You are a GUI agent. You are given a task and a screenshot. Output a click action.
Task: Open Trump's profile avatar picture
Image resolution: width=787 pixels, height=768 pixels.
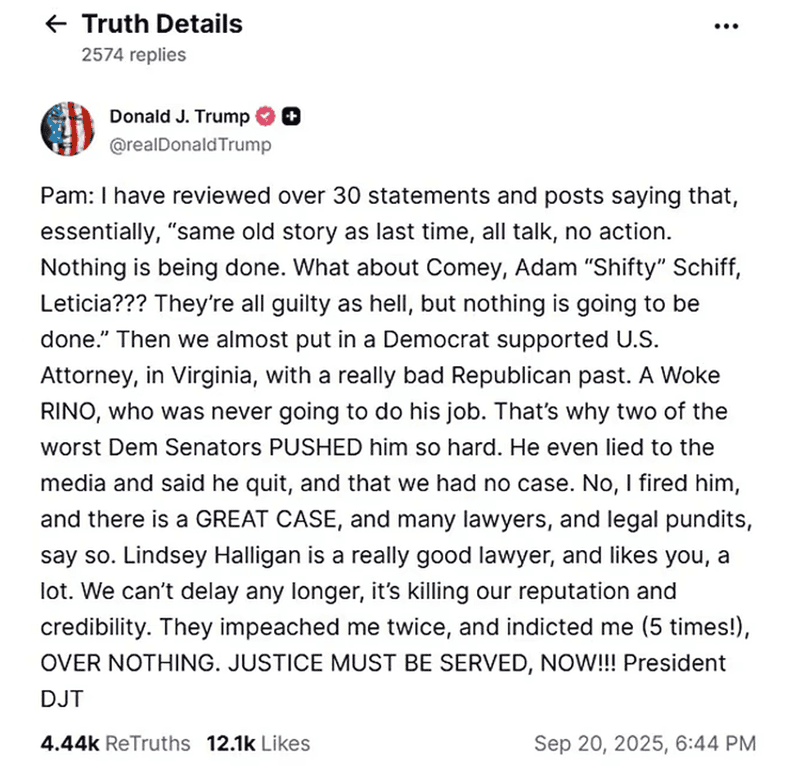point(67,130)
